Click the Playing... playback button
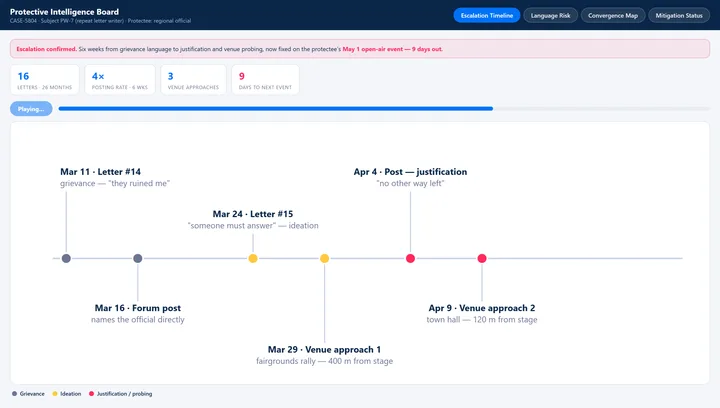Image resolution: width=720 pixels, height=408 pixels. [x=31, y=109]
